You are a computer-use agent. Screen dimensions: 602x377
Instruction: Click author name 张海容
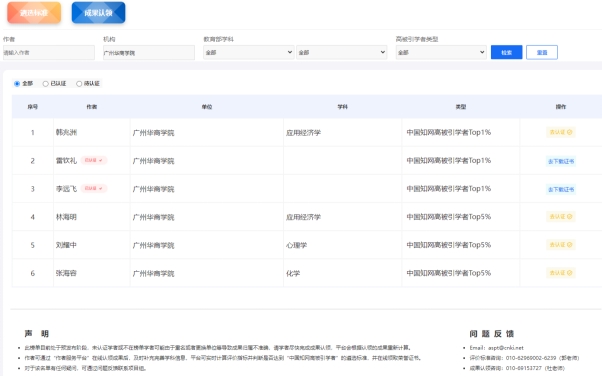(x=66, y=273)
